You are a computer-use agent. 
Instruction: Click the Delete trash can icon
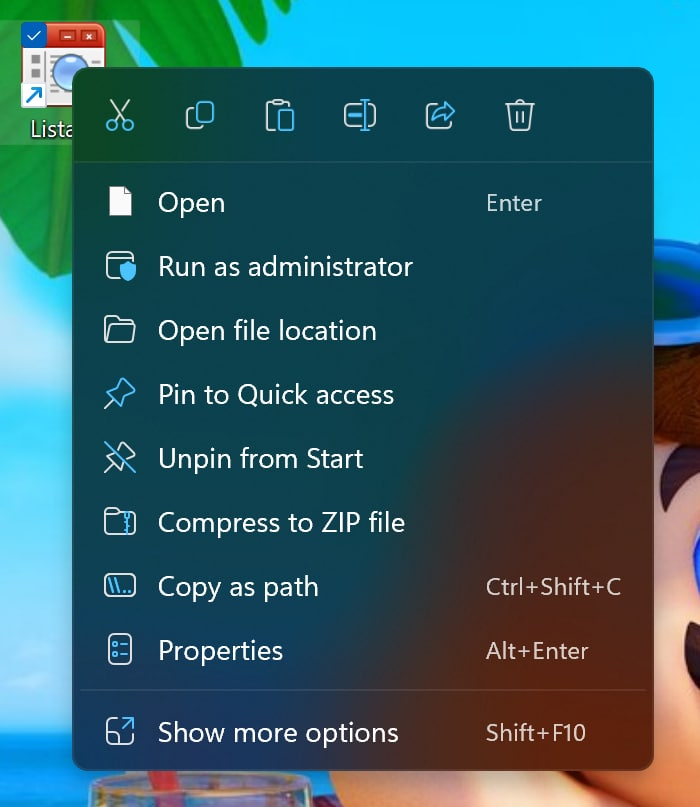point(520,115)
